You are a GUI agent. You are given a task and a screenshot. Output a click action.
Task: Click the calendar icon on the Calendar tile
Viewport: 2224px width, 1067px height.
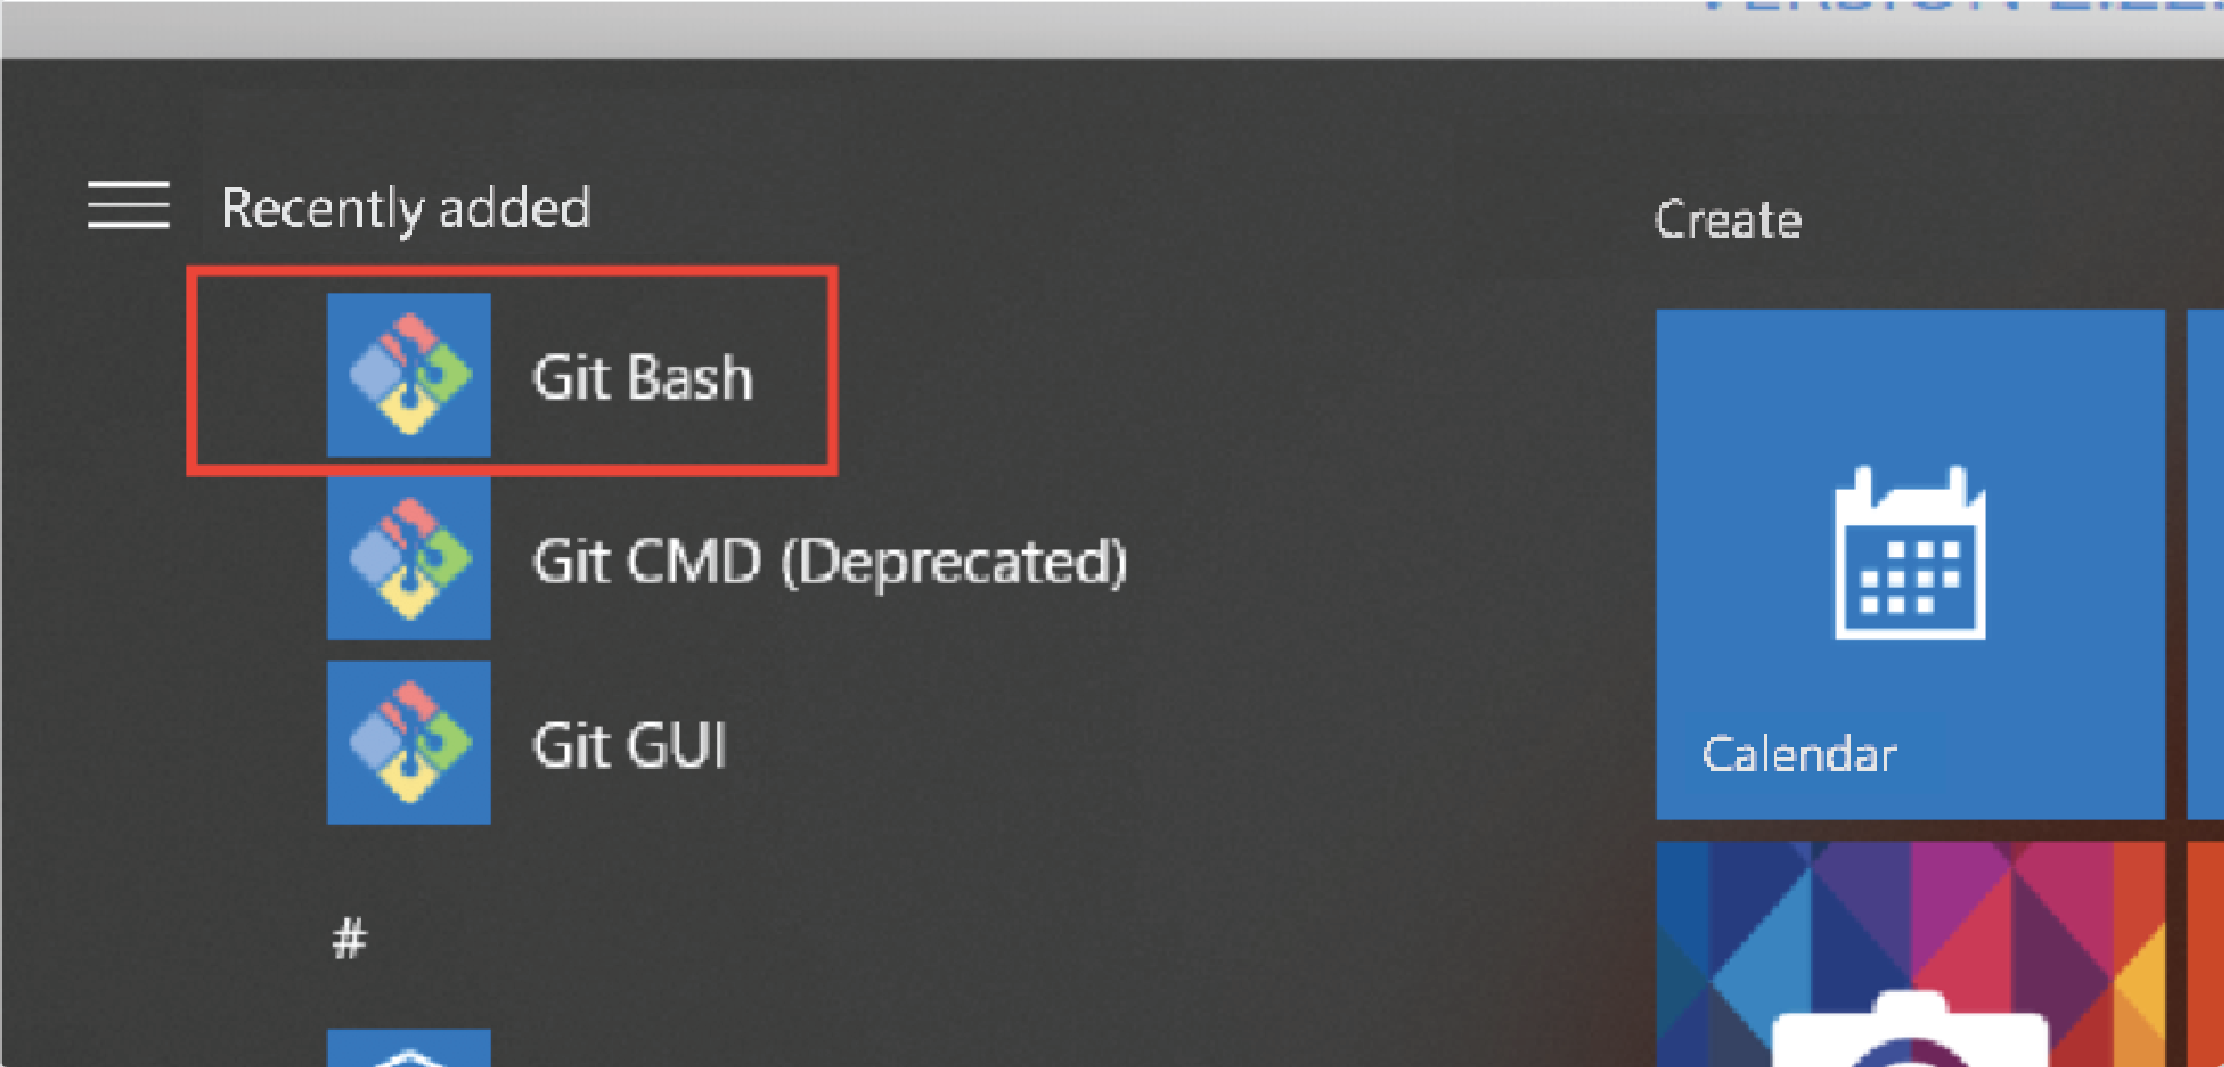1909,554
